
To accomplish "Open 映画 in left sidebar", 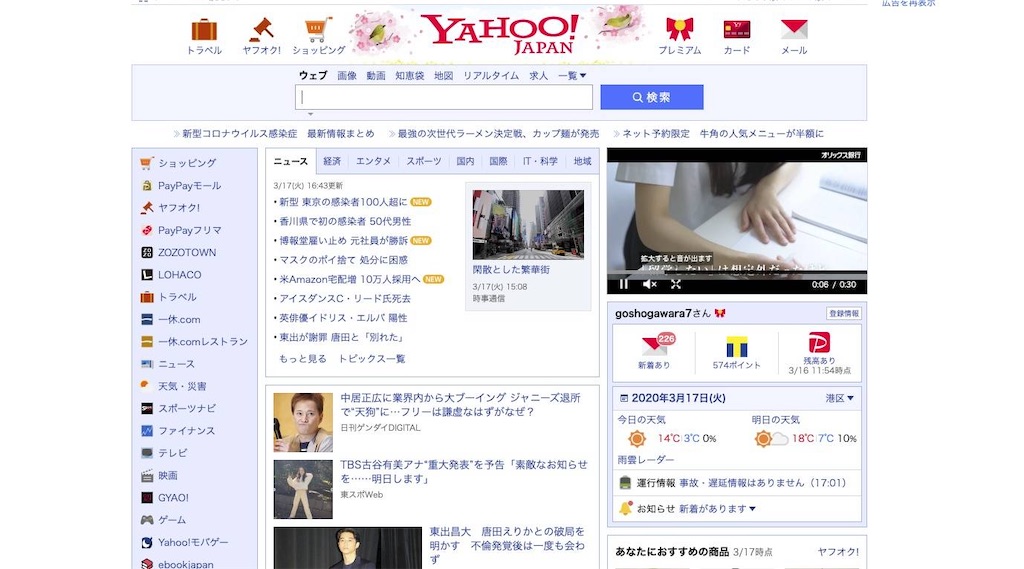I will tap(168, 476).
